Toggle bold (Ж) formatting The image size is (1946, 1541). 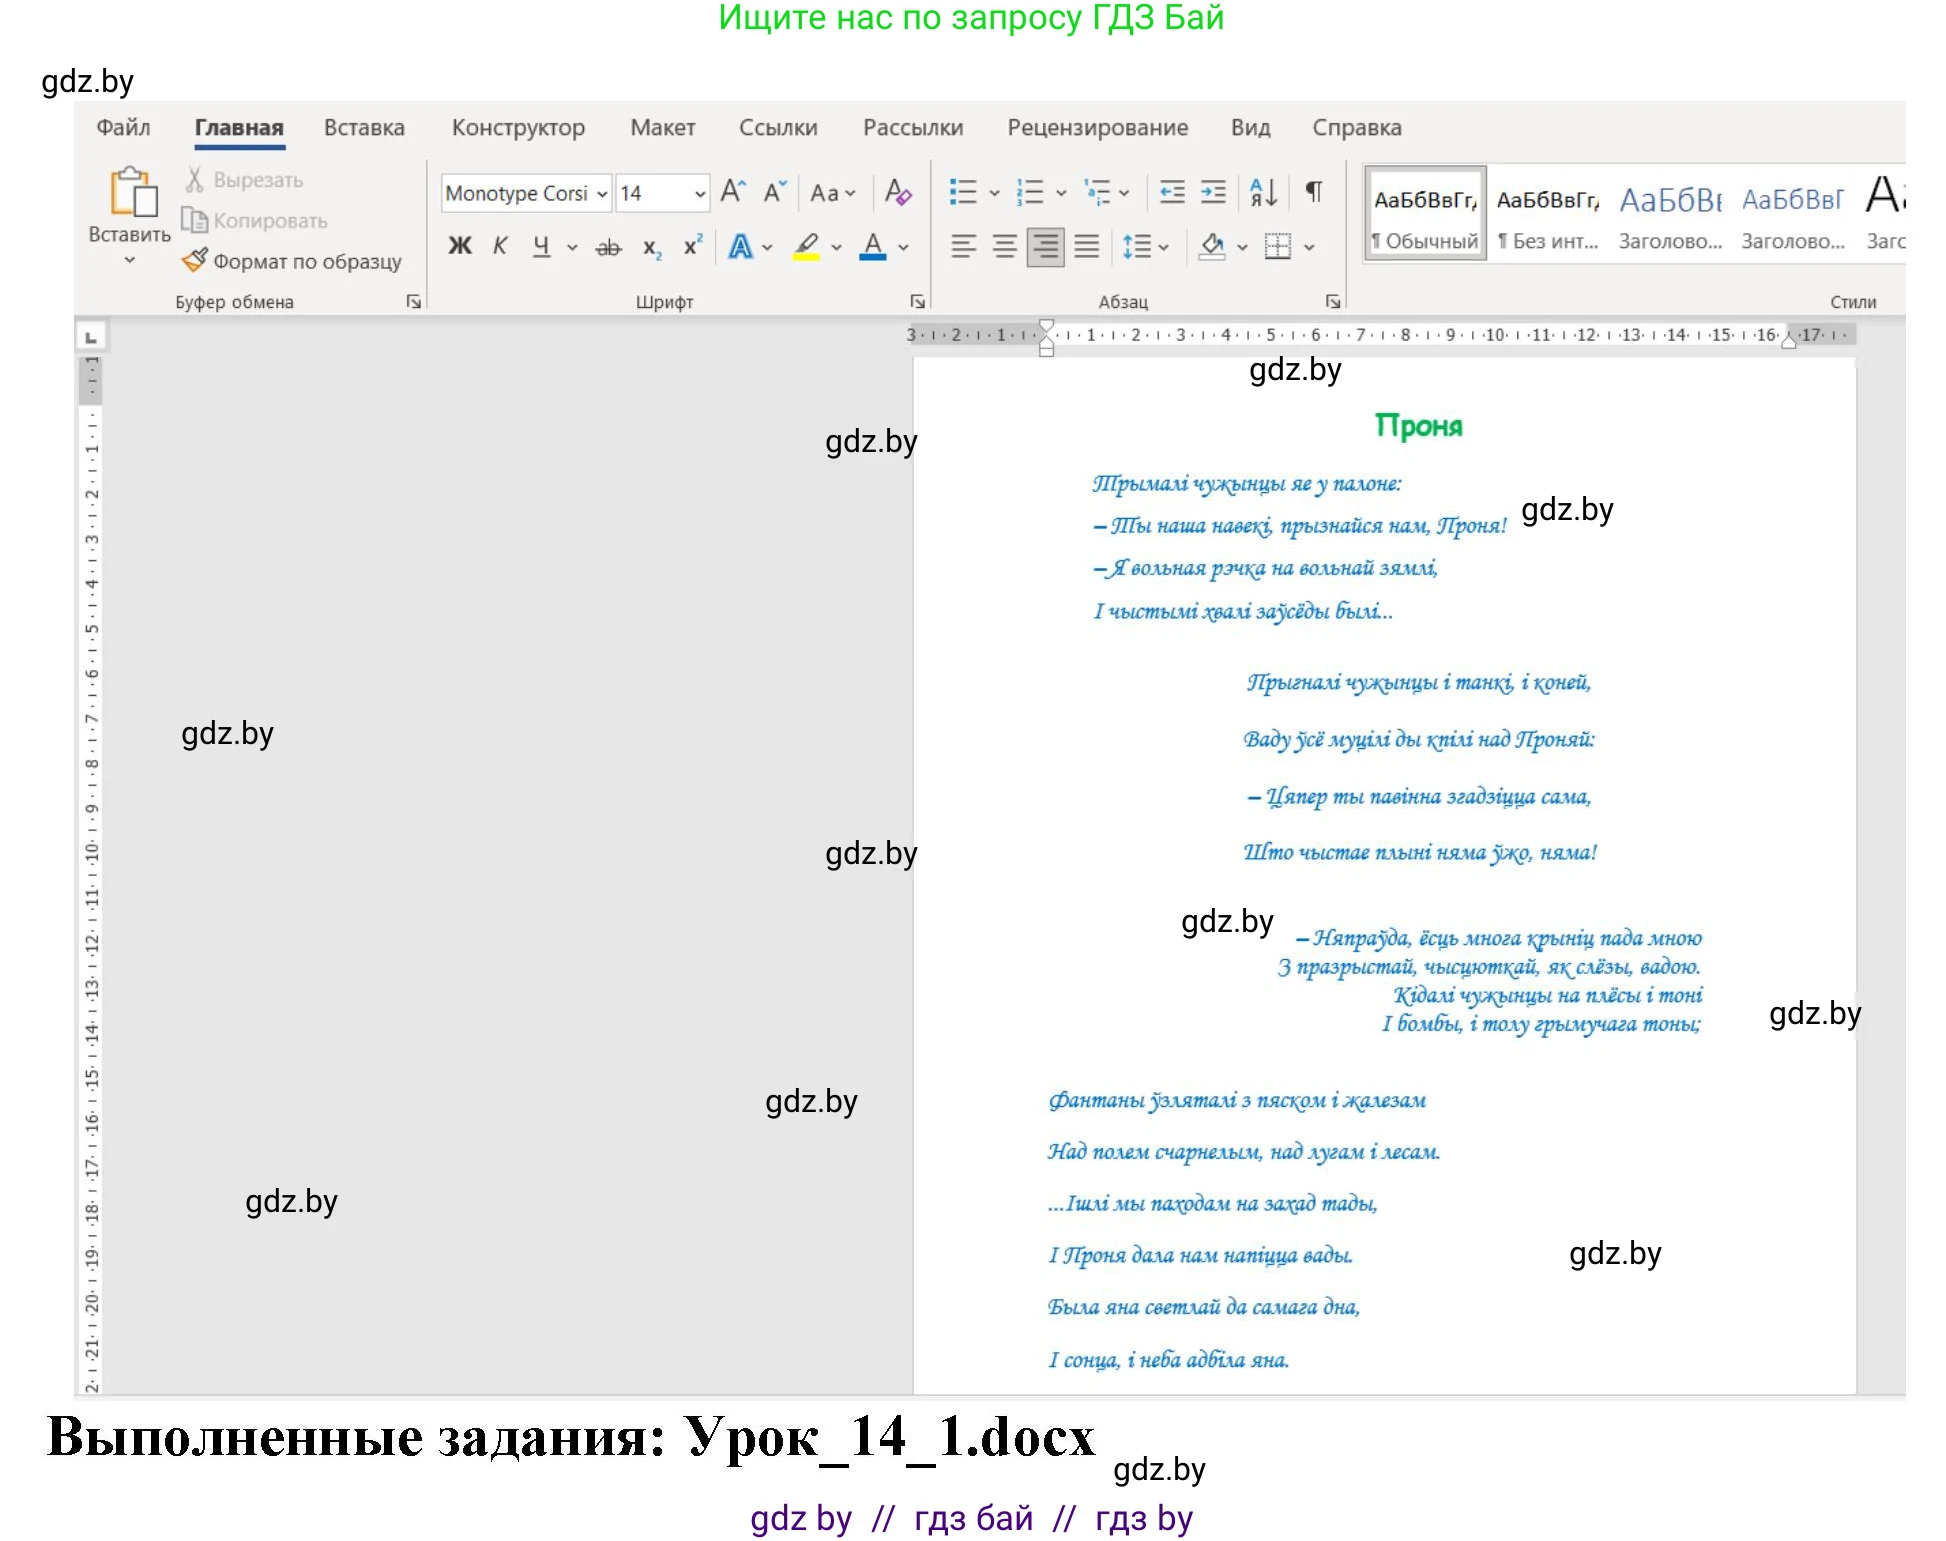[459, 246]
